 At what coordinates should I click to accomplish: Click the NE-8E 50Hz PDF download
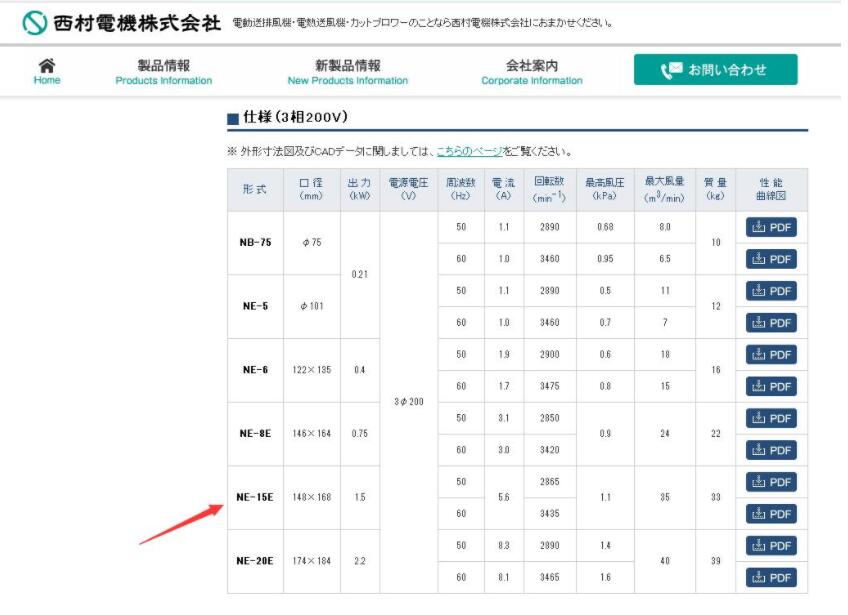(x=771, y=418)
